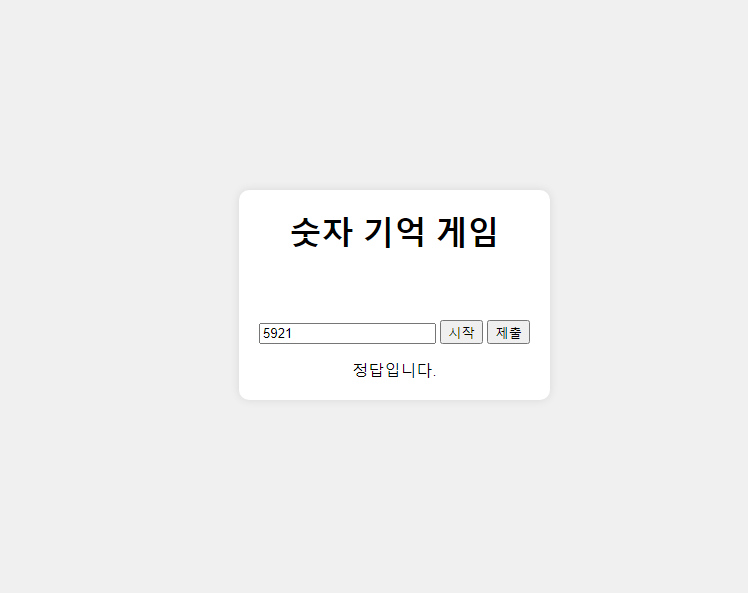The height and width of the screenshot is (593, 748).
Task: Click the button right of 시작
Action: (x=508, y=332)
